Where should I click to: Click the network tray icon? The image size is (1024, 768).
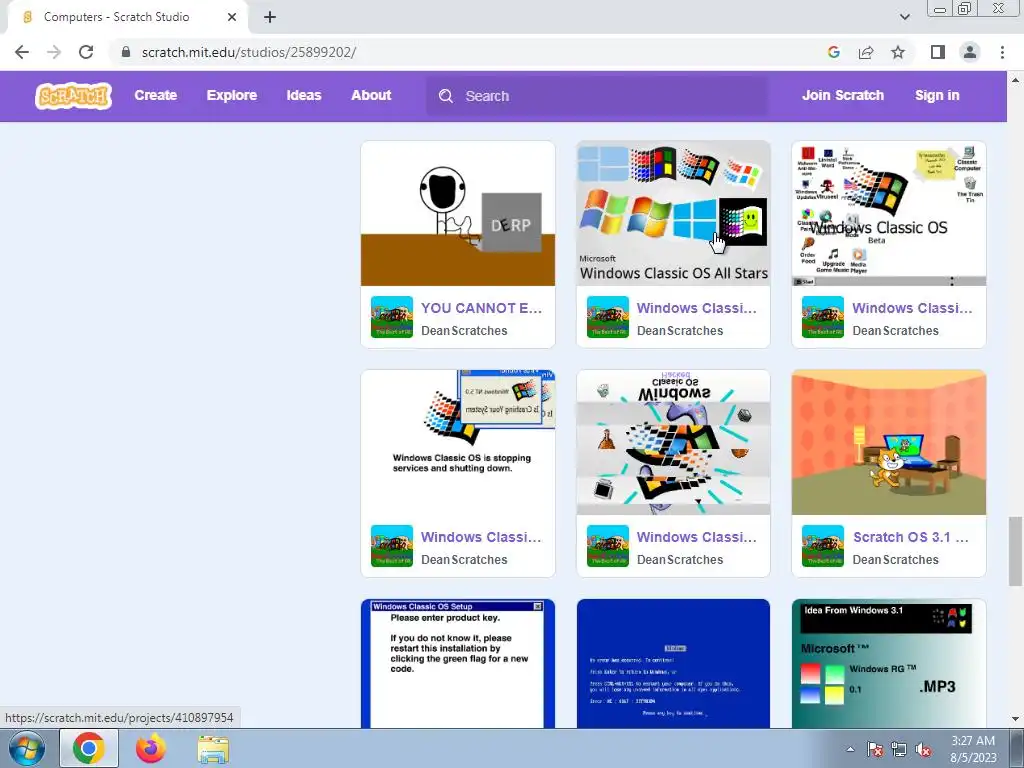click(899, 750)
